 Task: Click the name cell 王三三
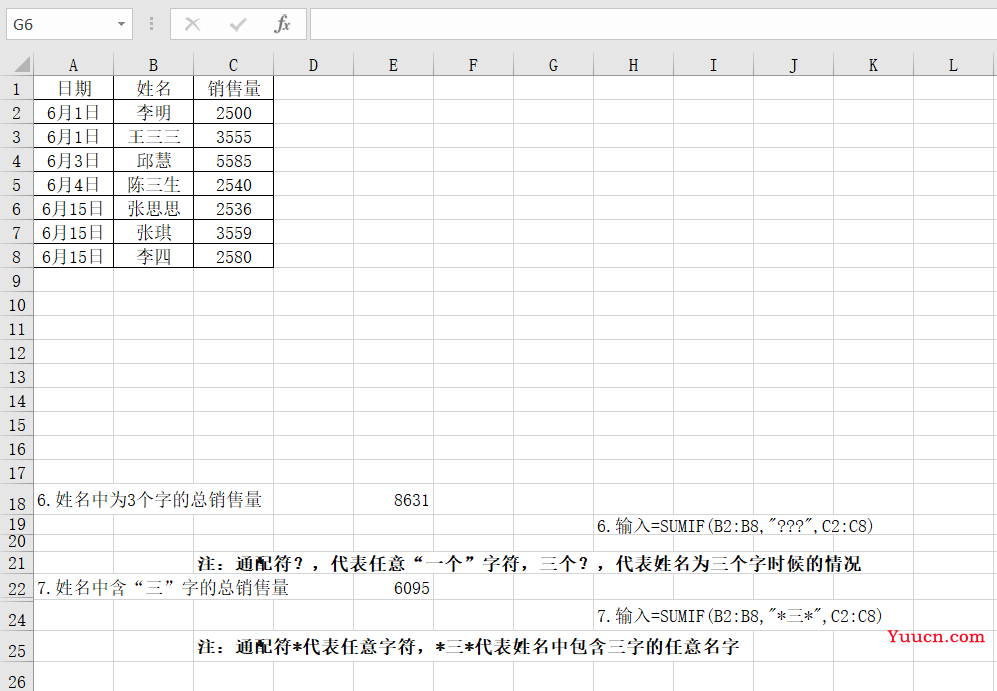pos(153,136)
